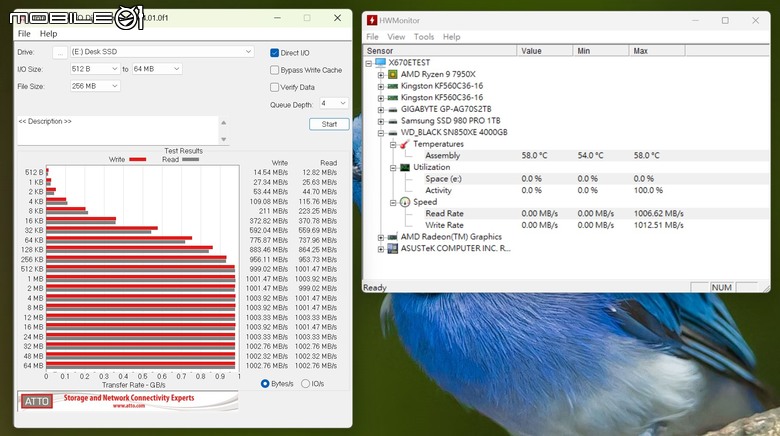Open the File menu in HWMonitor
The image size is (780, 436).
click(x=372, y=37)
